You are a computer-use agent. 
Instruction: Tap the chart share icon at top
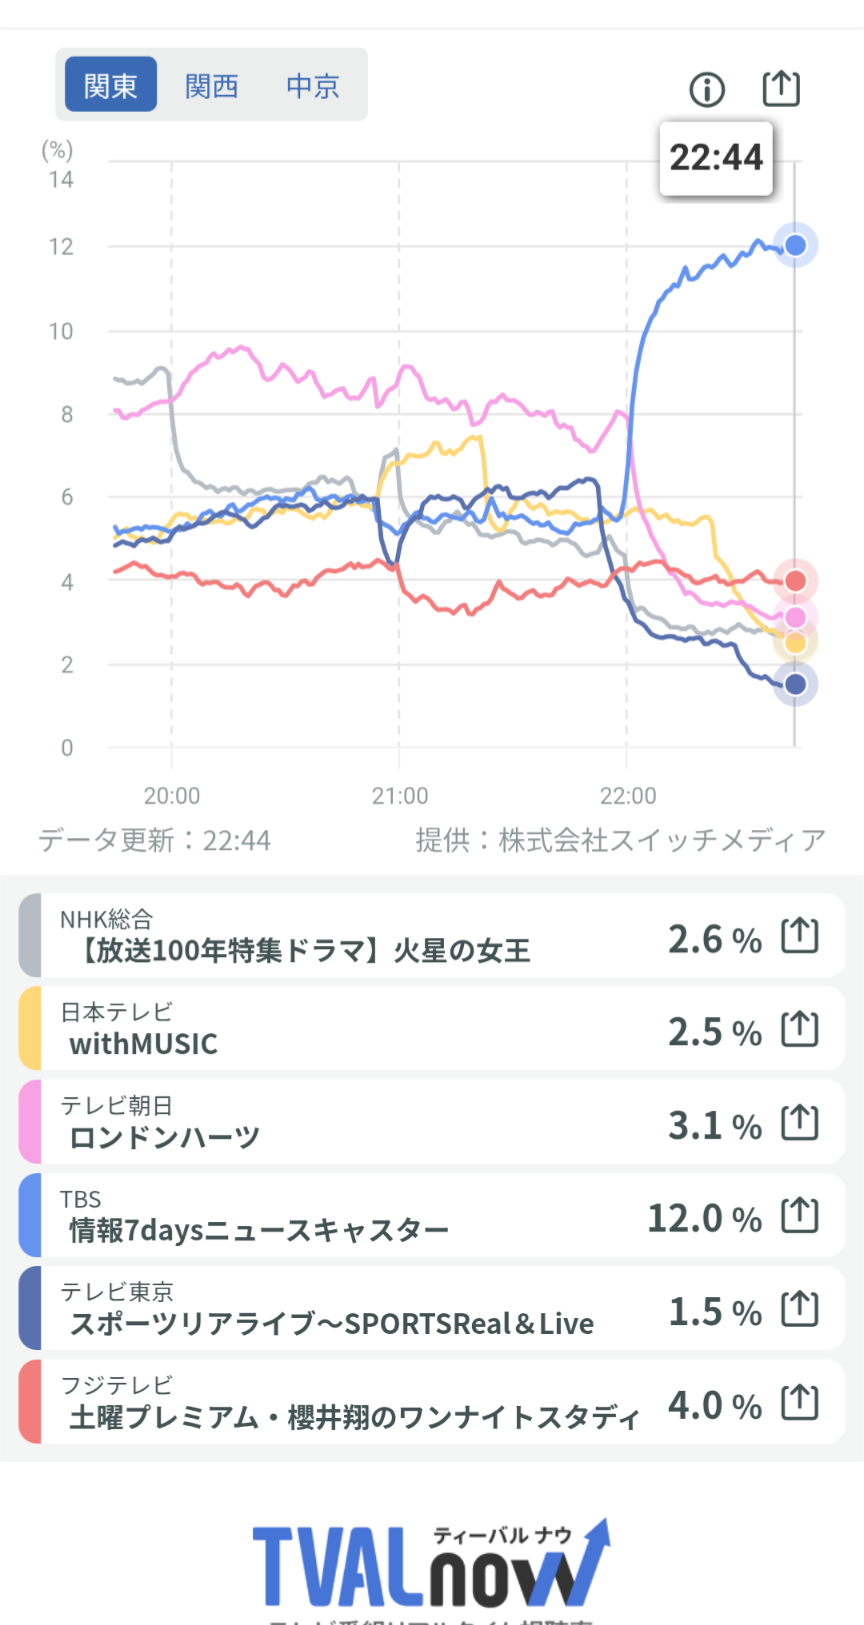(x=781, y=88)
